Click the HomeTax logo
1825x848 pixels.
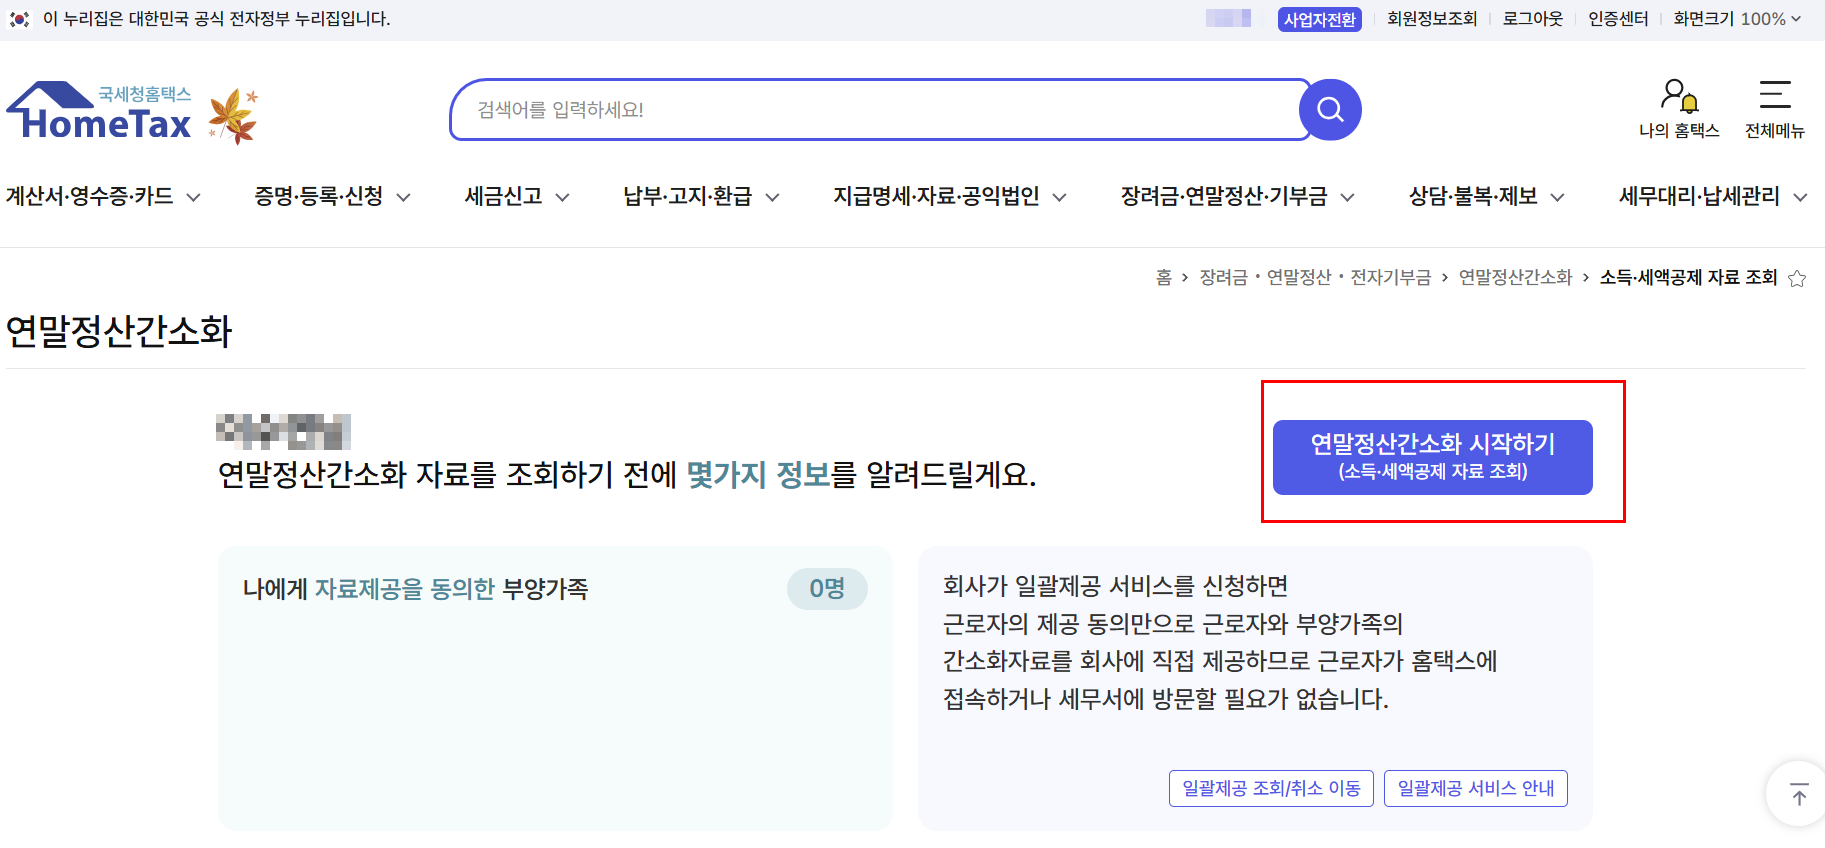point(99,111)
